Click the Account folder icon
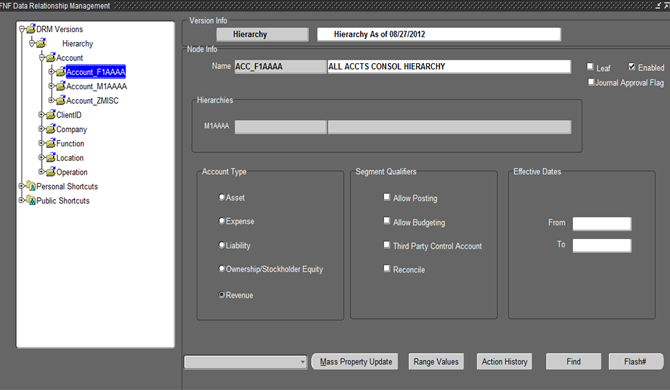Screen dimensions: 670x390 (x=51, y=57)
